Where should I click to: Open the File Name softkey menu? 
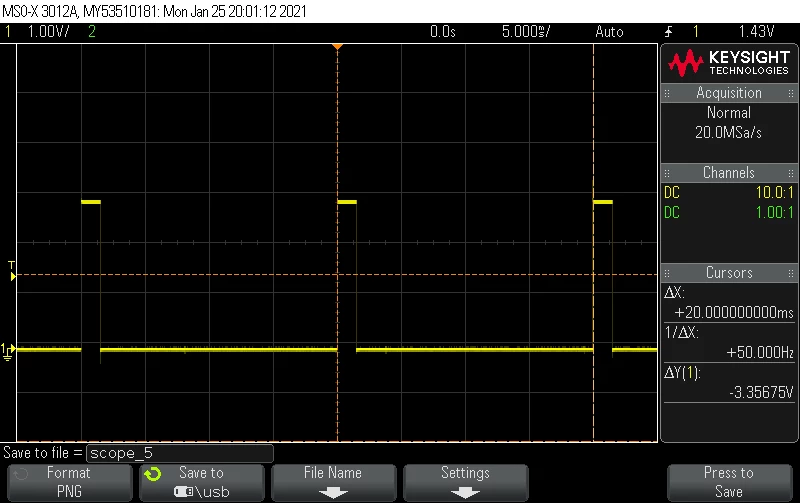333,482
